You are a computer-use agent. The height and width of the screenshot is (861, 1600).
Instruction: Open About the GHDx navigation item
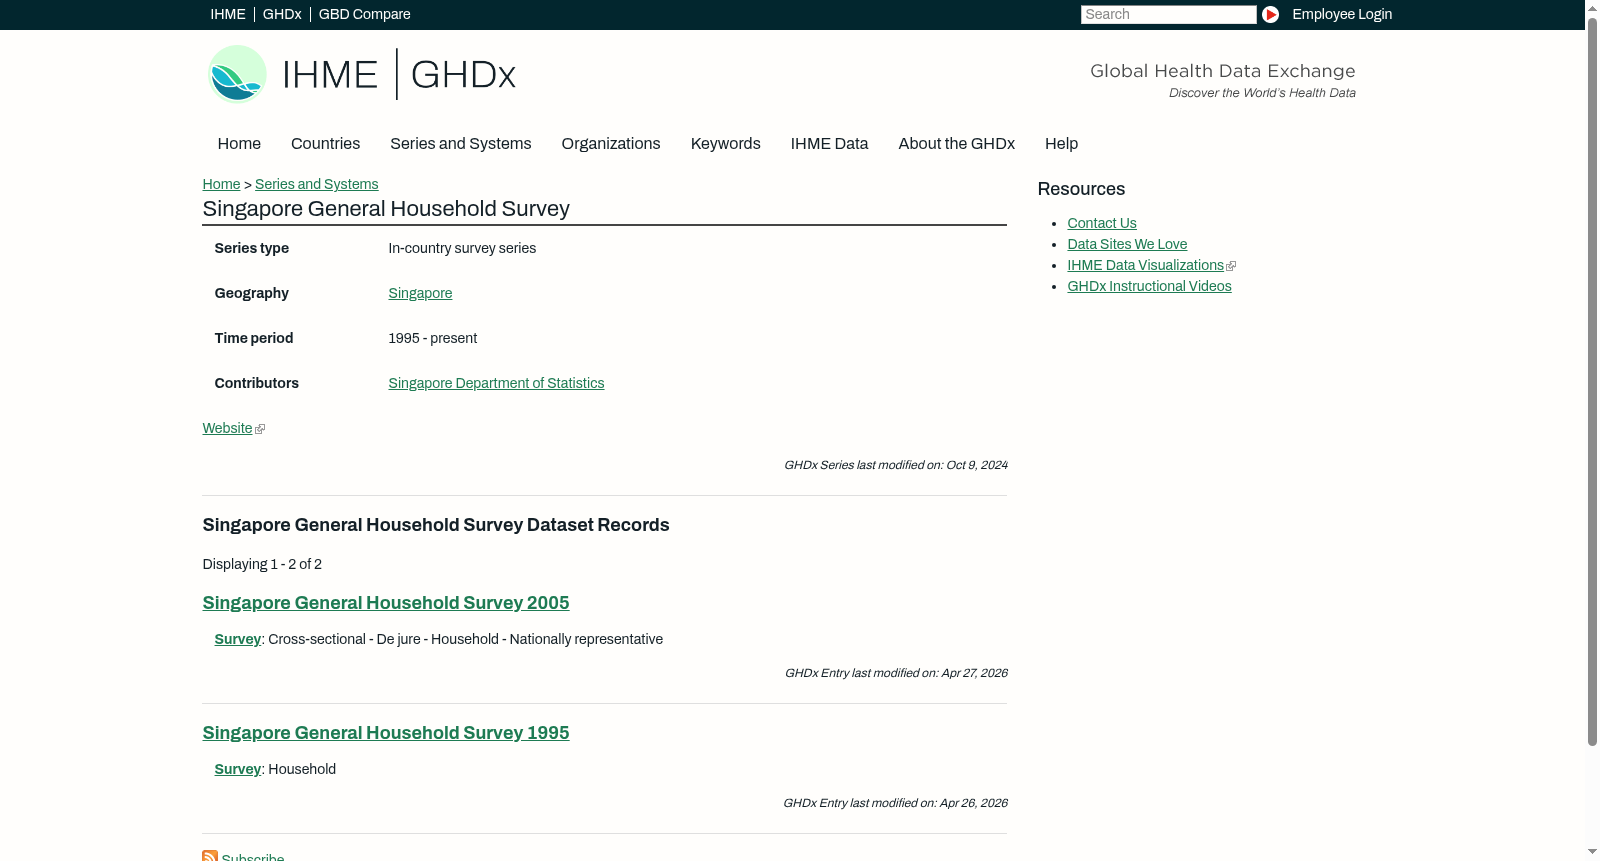[956, 144]
